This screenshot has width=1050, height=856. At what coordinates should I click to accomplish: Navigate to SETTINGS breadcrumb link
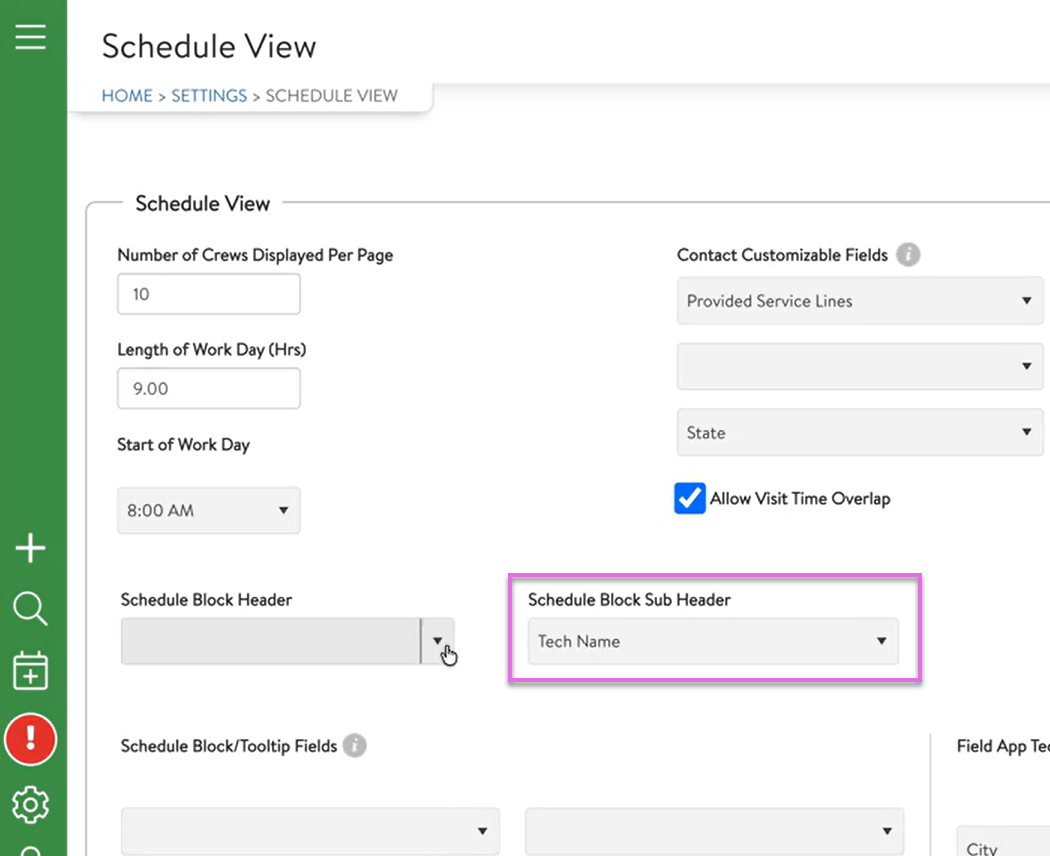click(x=209, y=96)
